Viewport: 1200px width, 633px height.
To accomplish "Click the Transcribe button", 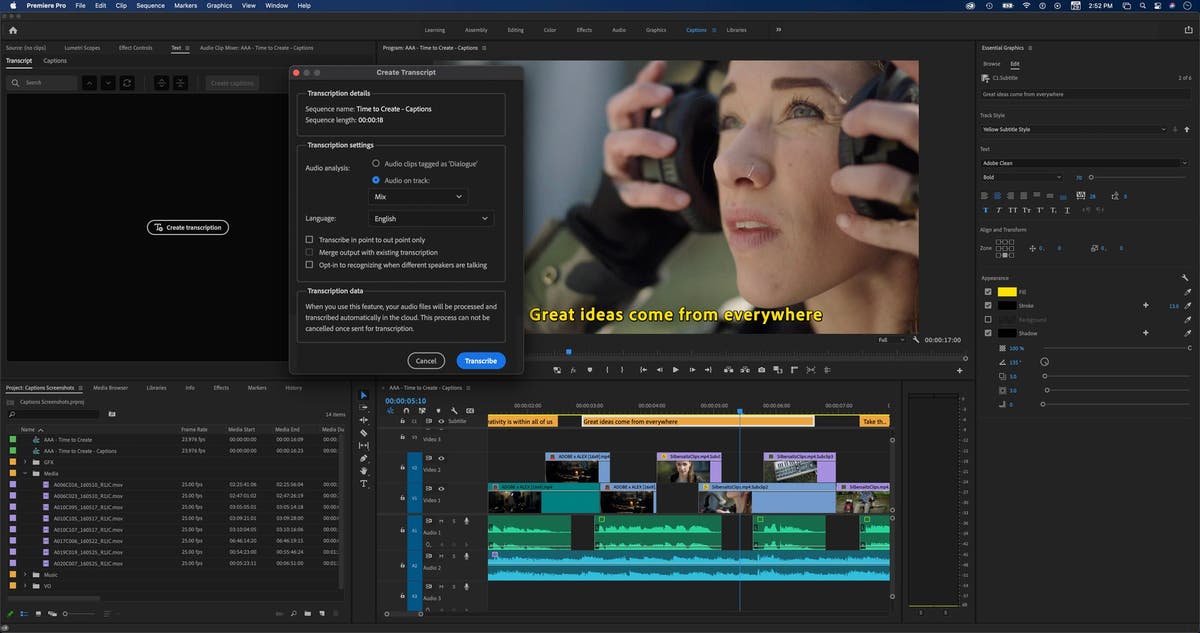I will [x=480, y=360].
